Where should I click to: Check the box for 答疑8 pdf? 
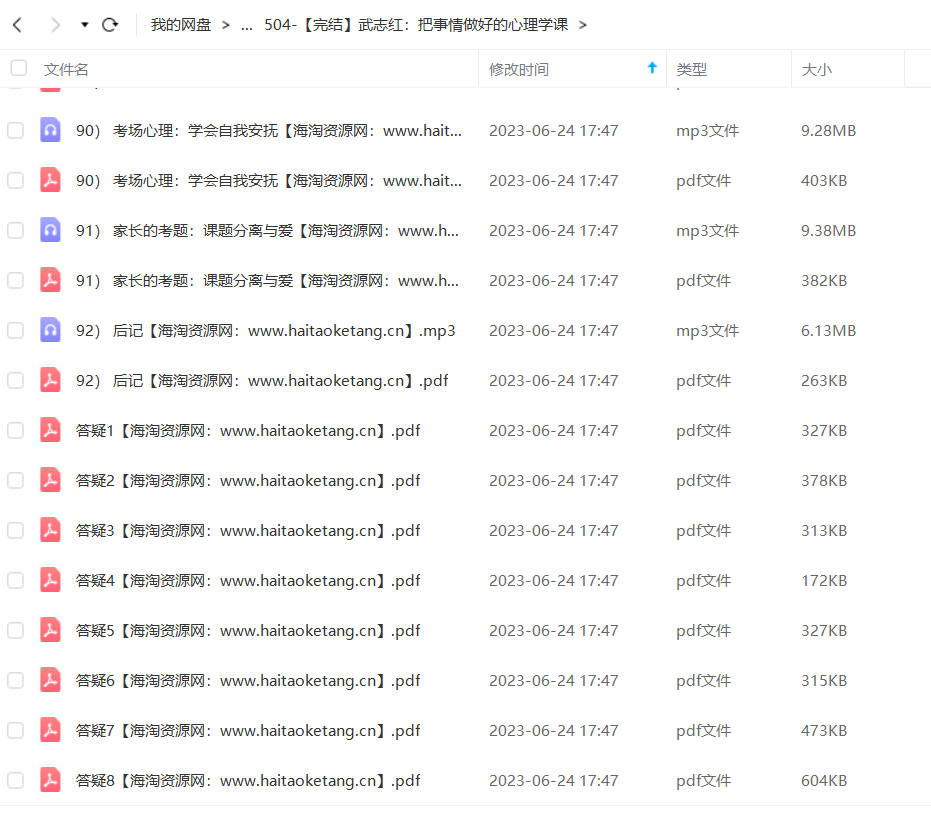coord(15,780)
